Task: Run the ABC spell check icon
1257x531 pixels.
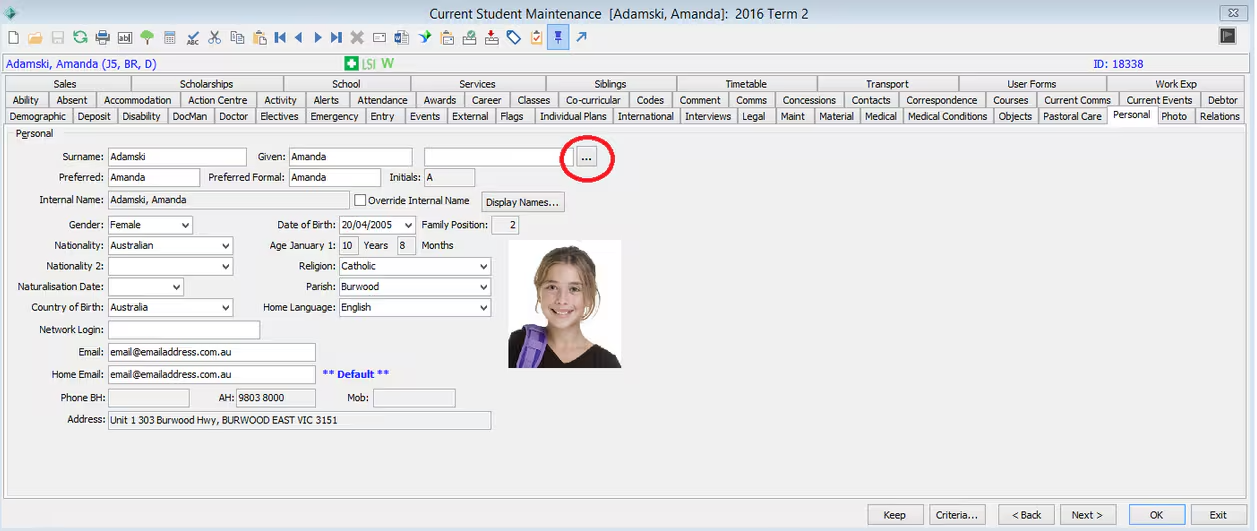Action: (x=193, y=38)
